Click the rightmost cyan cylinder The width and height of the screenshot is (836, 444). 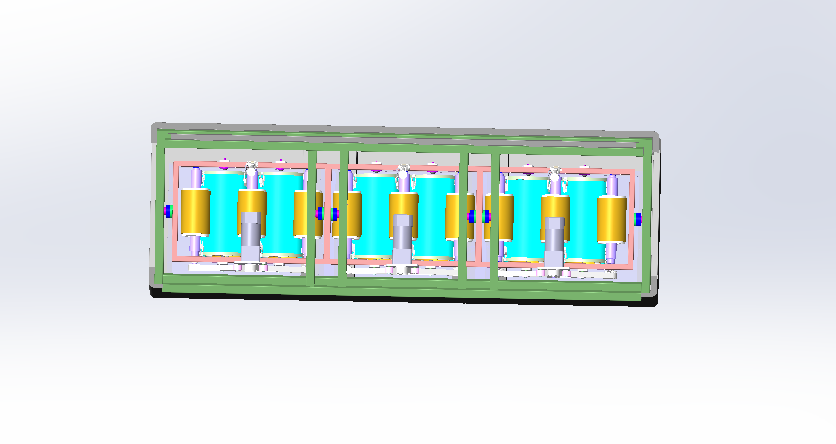click(x=586, y=220)
